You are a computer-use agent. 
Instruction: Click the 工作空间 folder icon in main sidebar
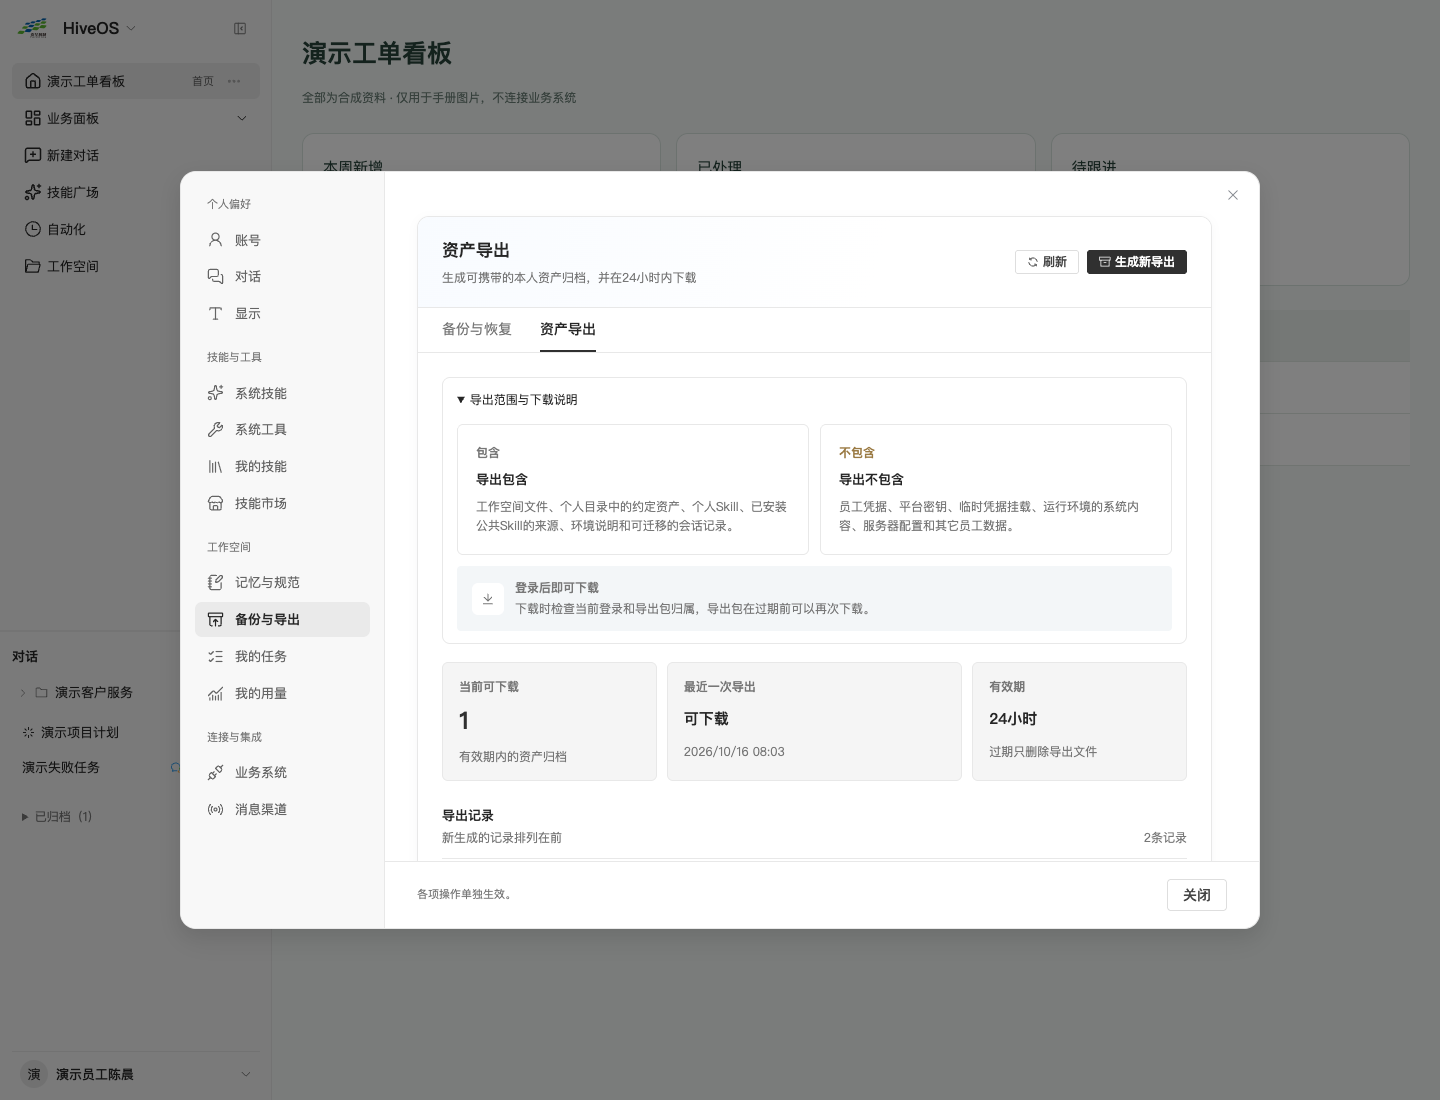[33, 266]
